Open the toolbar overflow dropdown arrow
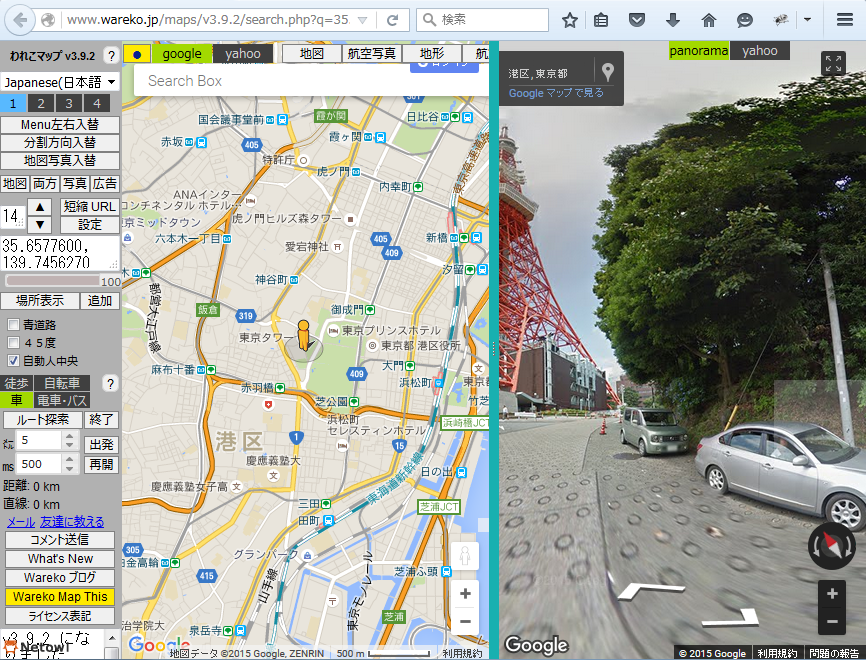Screen dimensions: 866x660 coord(807,20)
